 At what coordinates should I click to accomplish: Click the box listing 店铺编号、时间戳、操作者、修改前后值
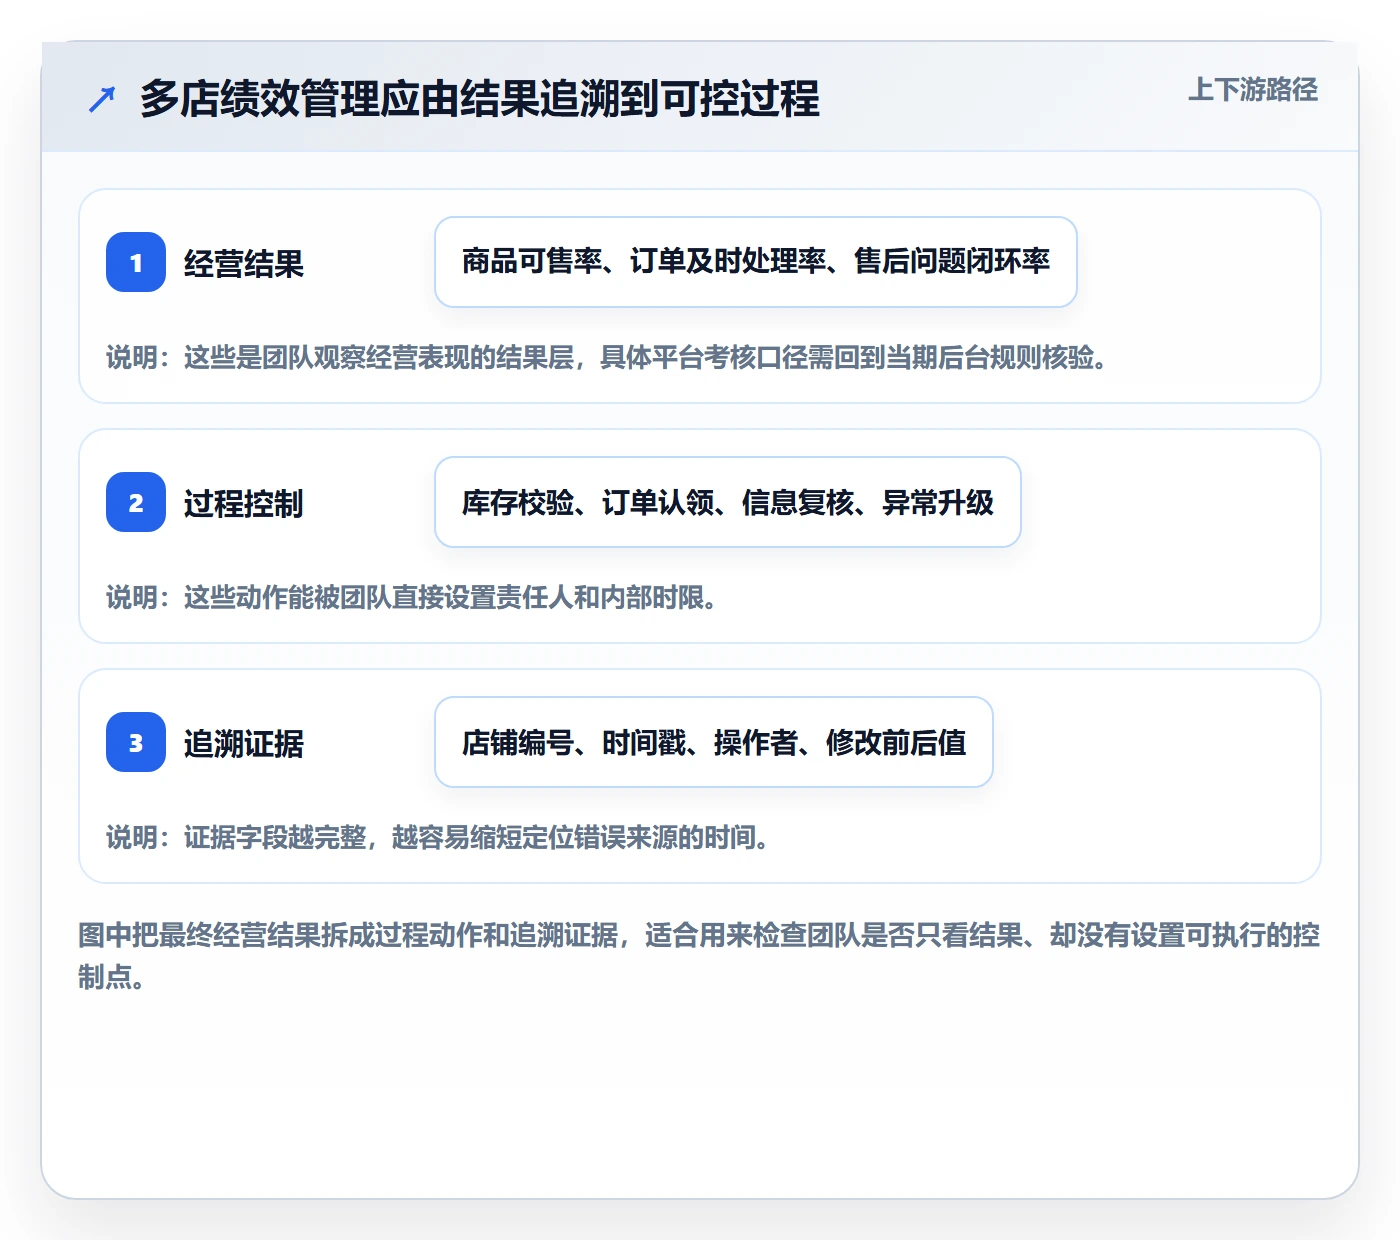pyautogui.click(x=714, y=742)
